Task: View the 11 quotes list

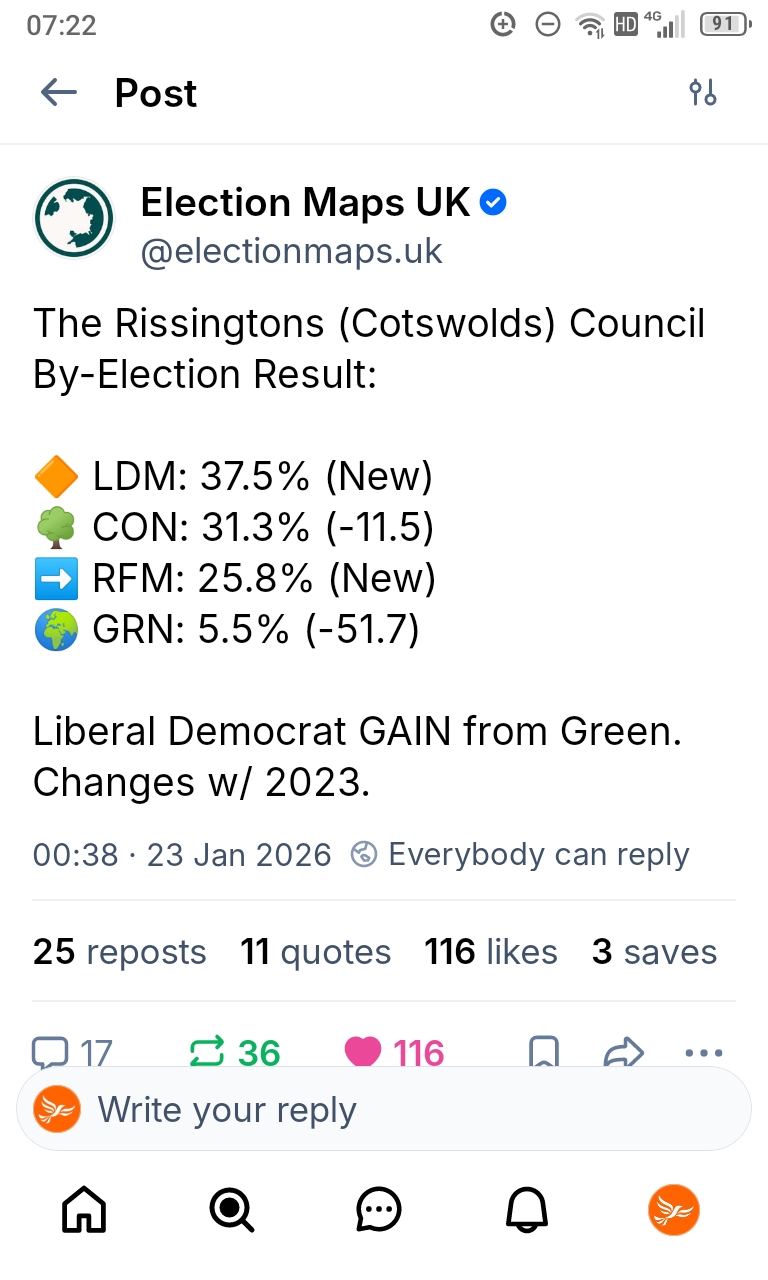Action: point(315,952)
